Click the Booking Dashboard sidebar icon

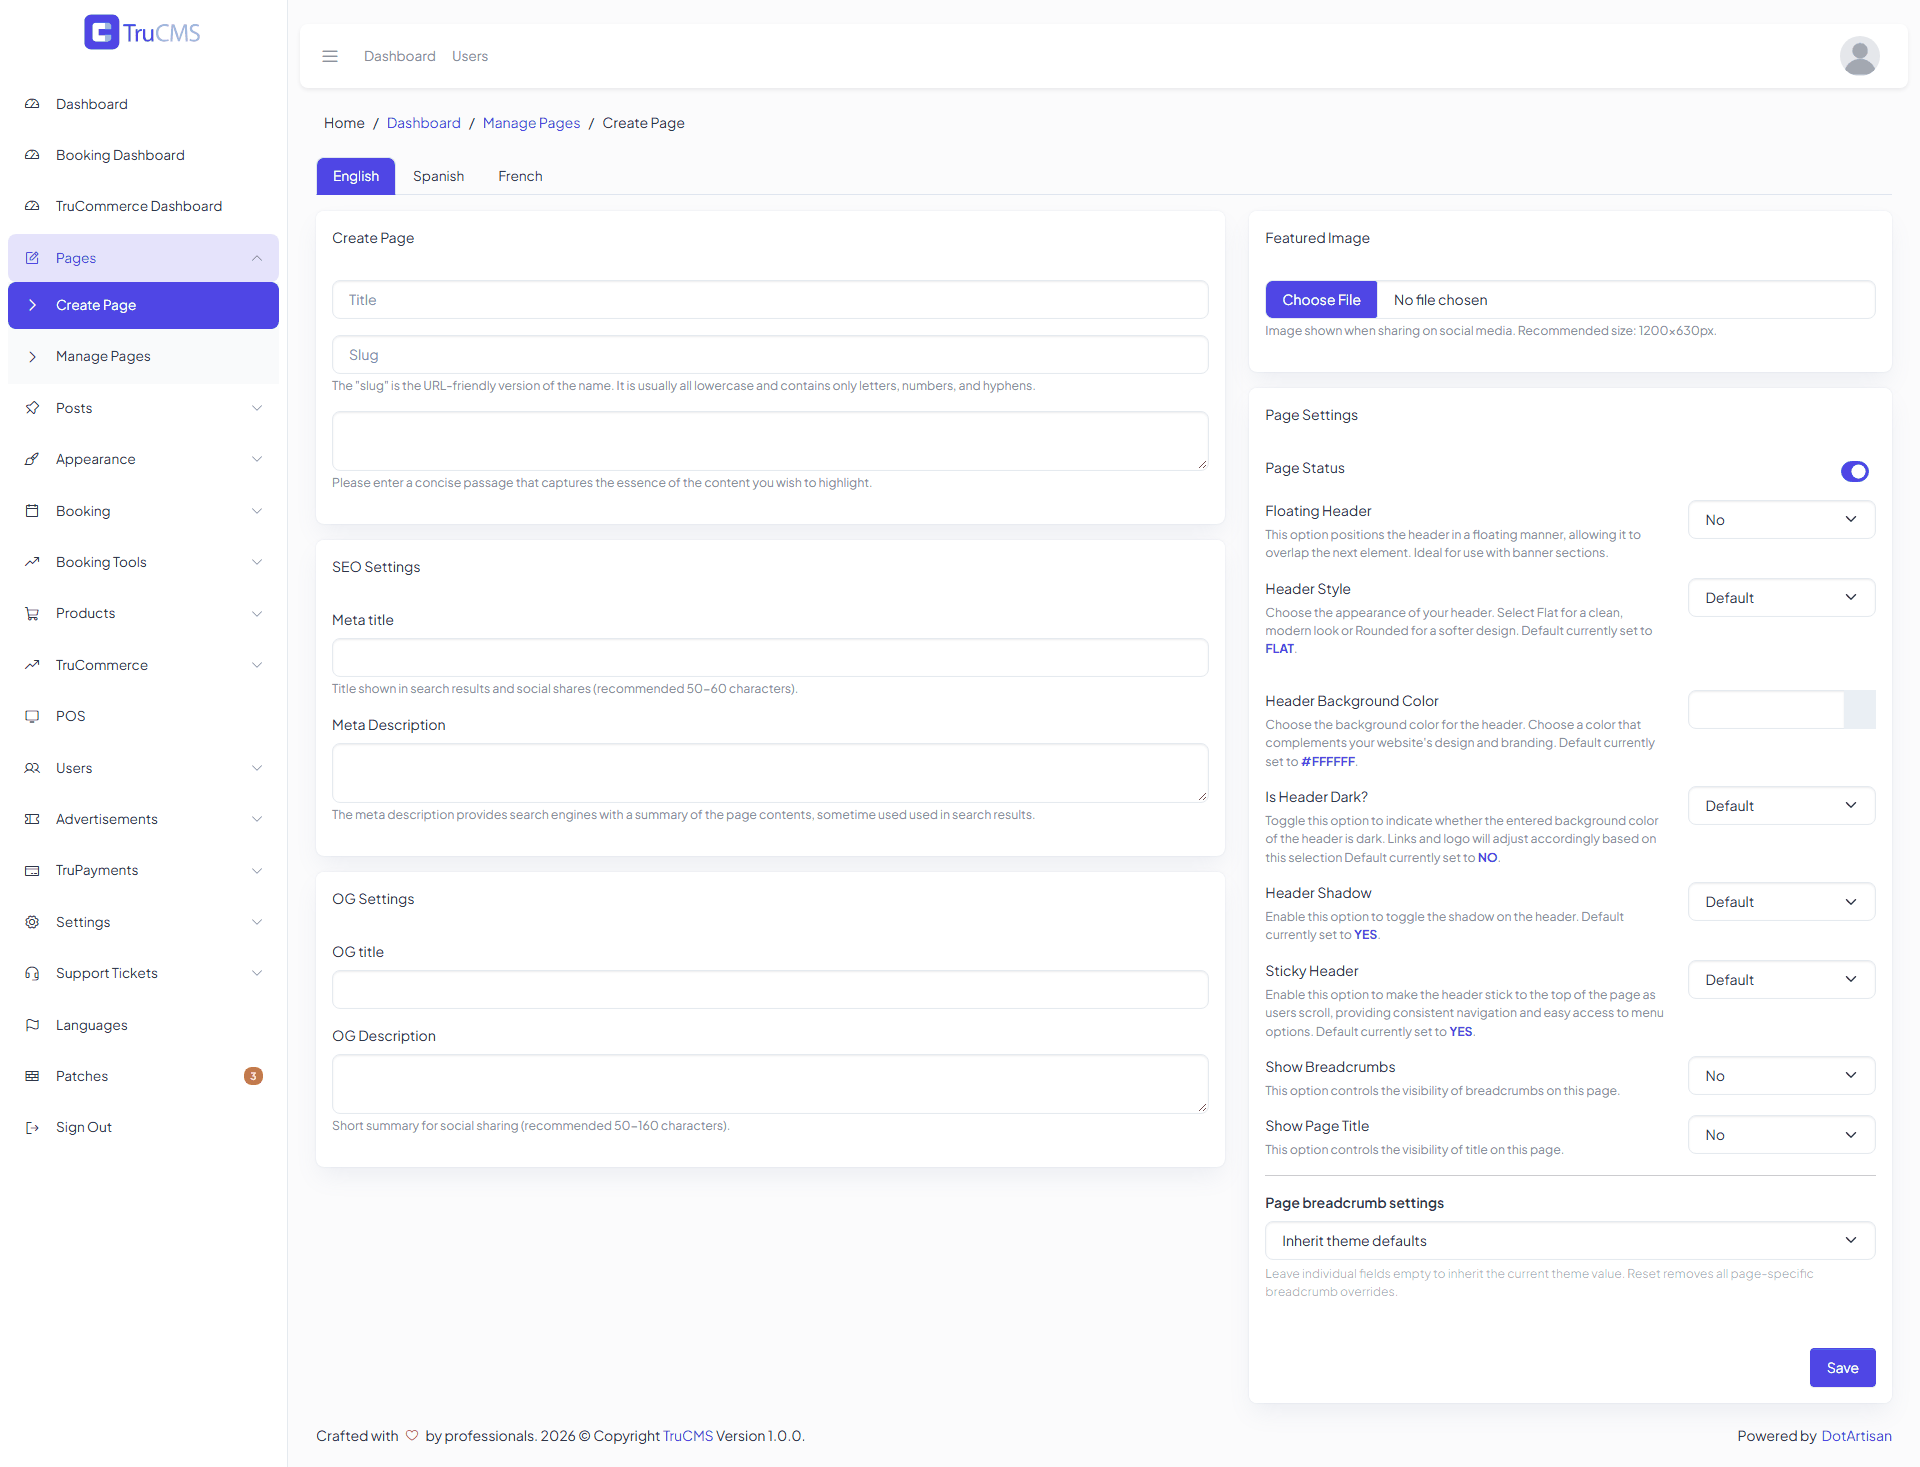[32, 155]
